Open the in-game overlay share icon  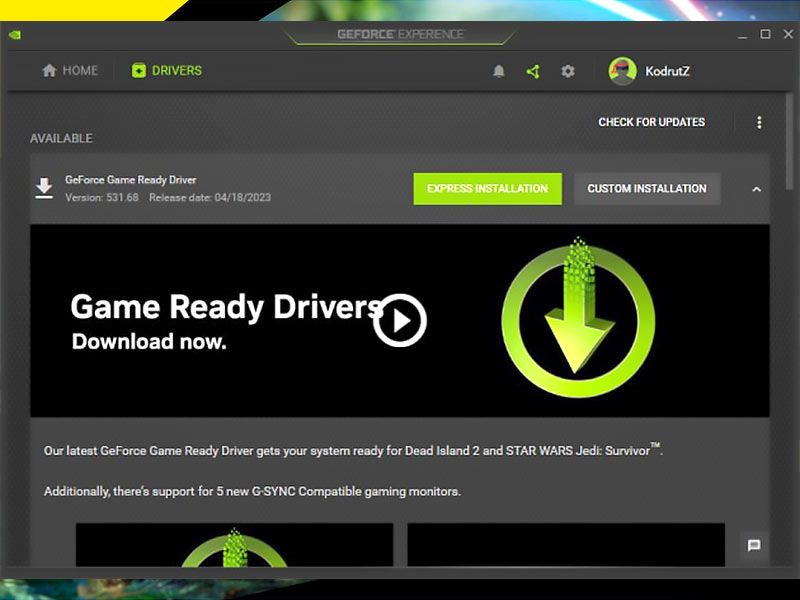533,71
